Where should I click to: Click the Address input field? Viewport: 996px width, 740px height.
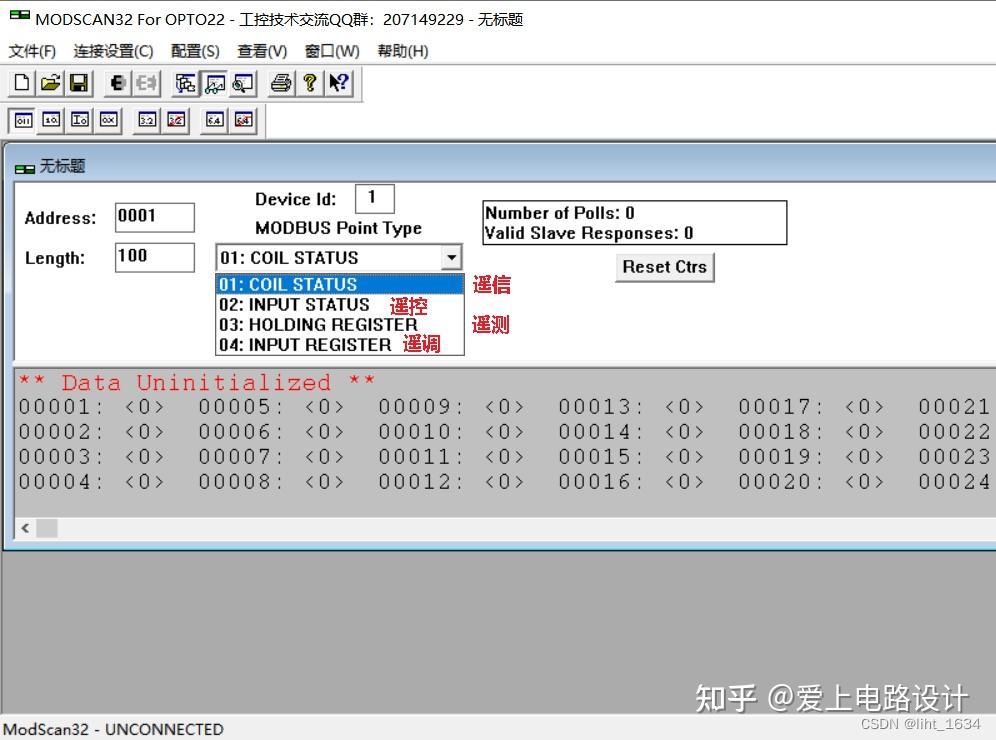tap(154, 217)
